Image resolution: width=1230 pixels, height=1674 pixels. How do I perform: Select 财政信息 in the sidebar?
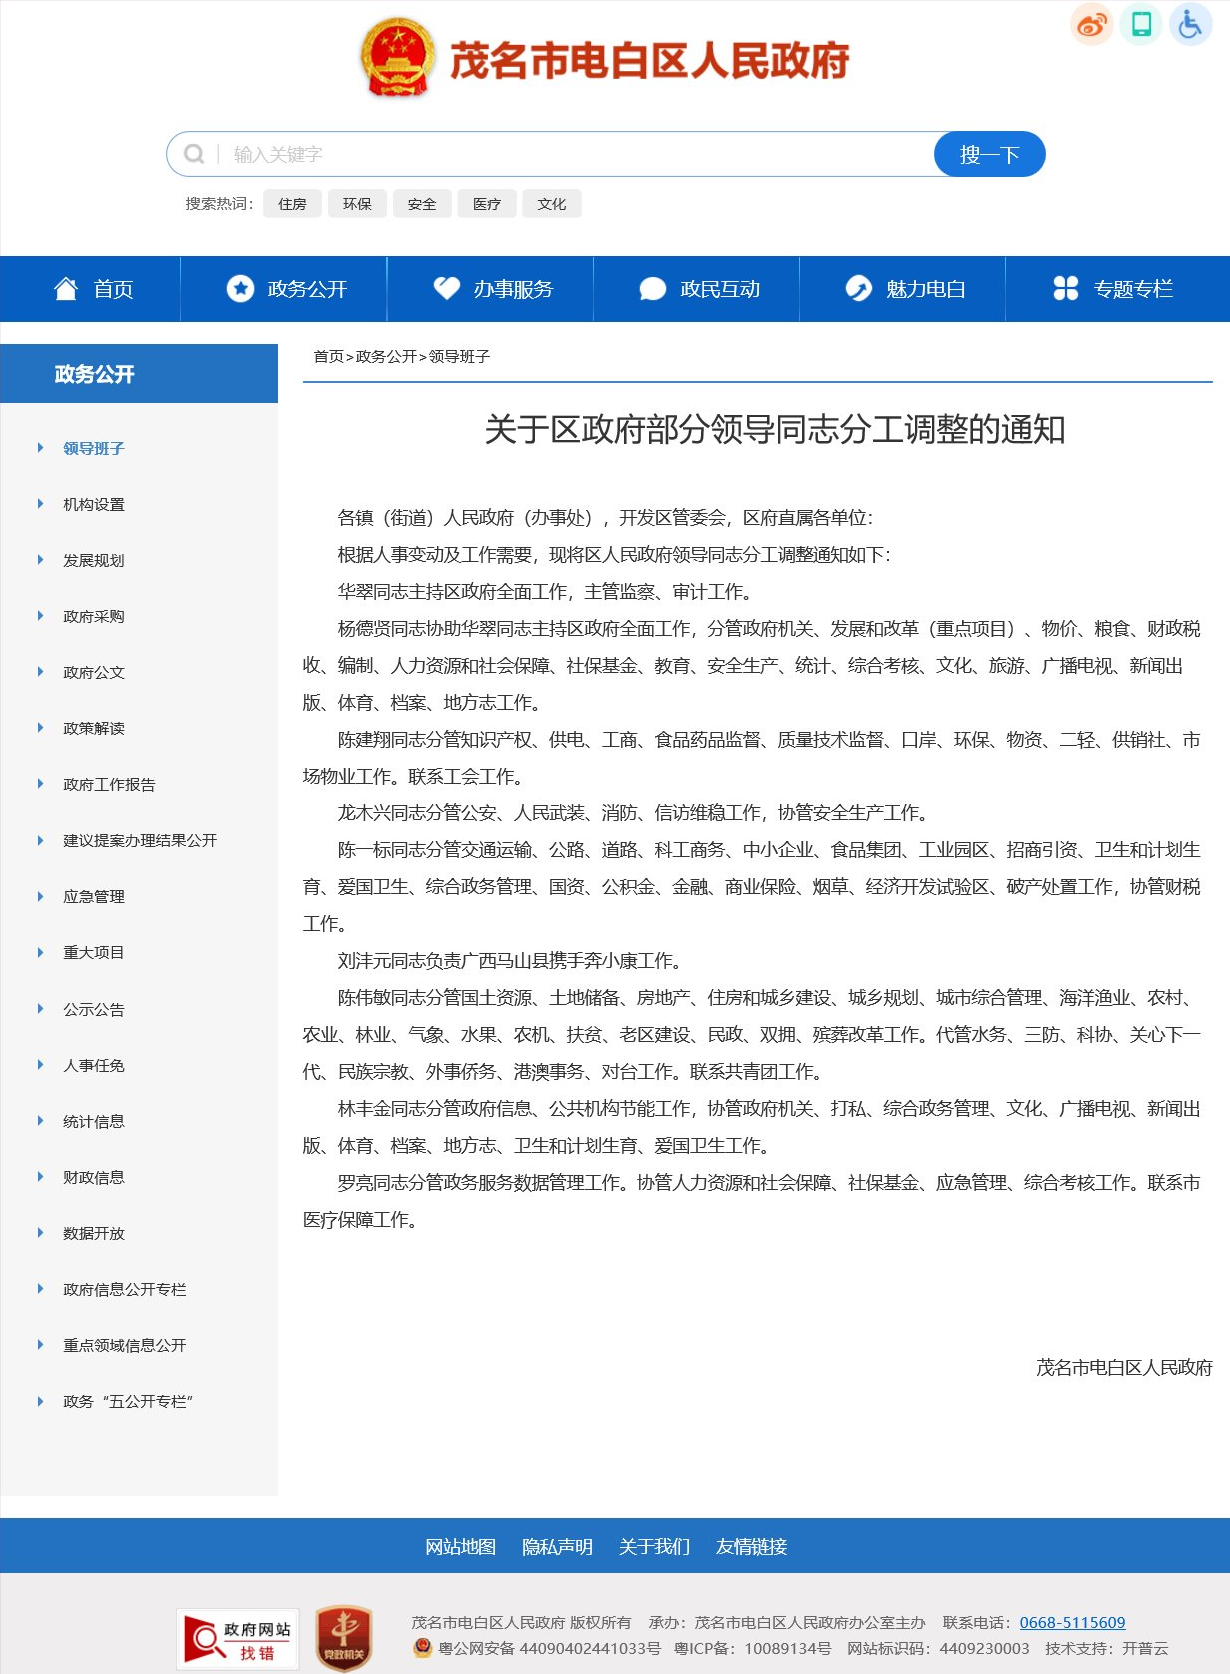point(94,1177)
